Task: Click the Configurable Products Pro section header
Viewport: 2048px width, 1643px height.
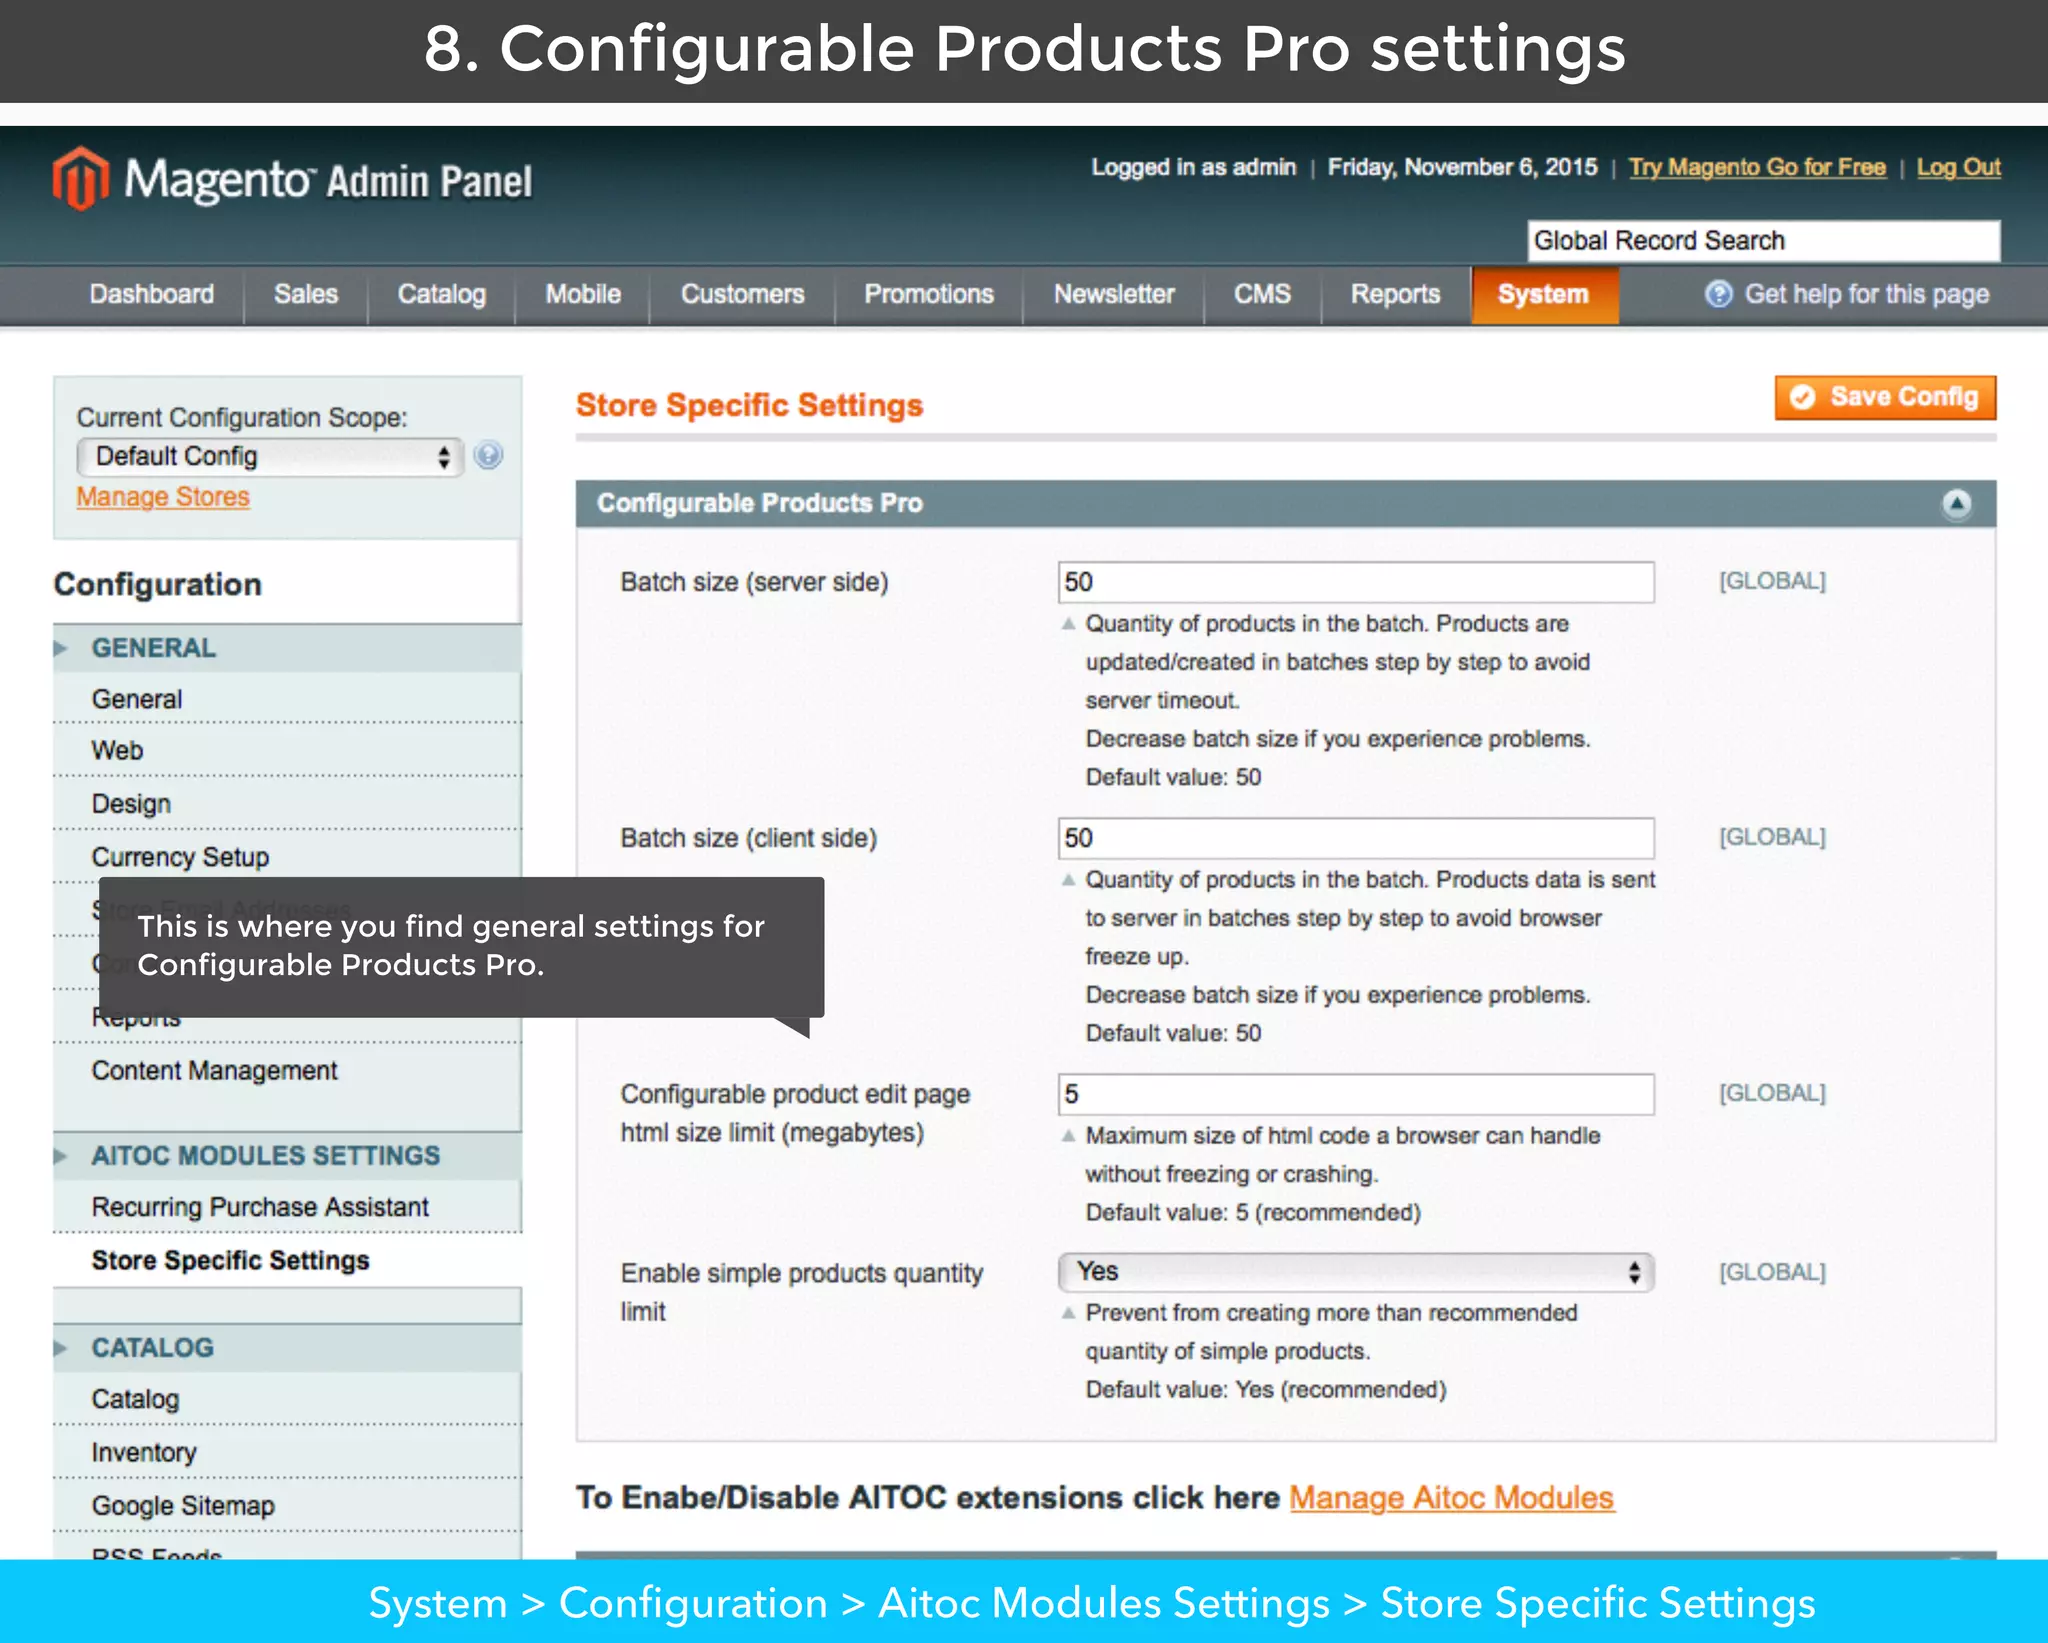Action: pyautogui.click(x=1285, y=503)
